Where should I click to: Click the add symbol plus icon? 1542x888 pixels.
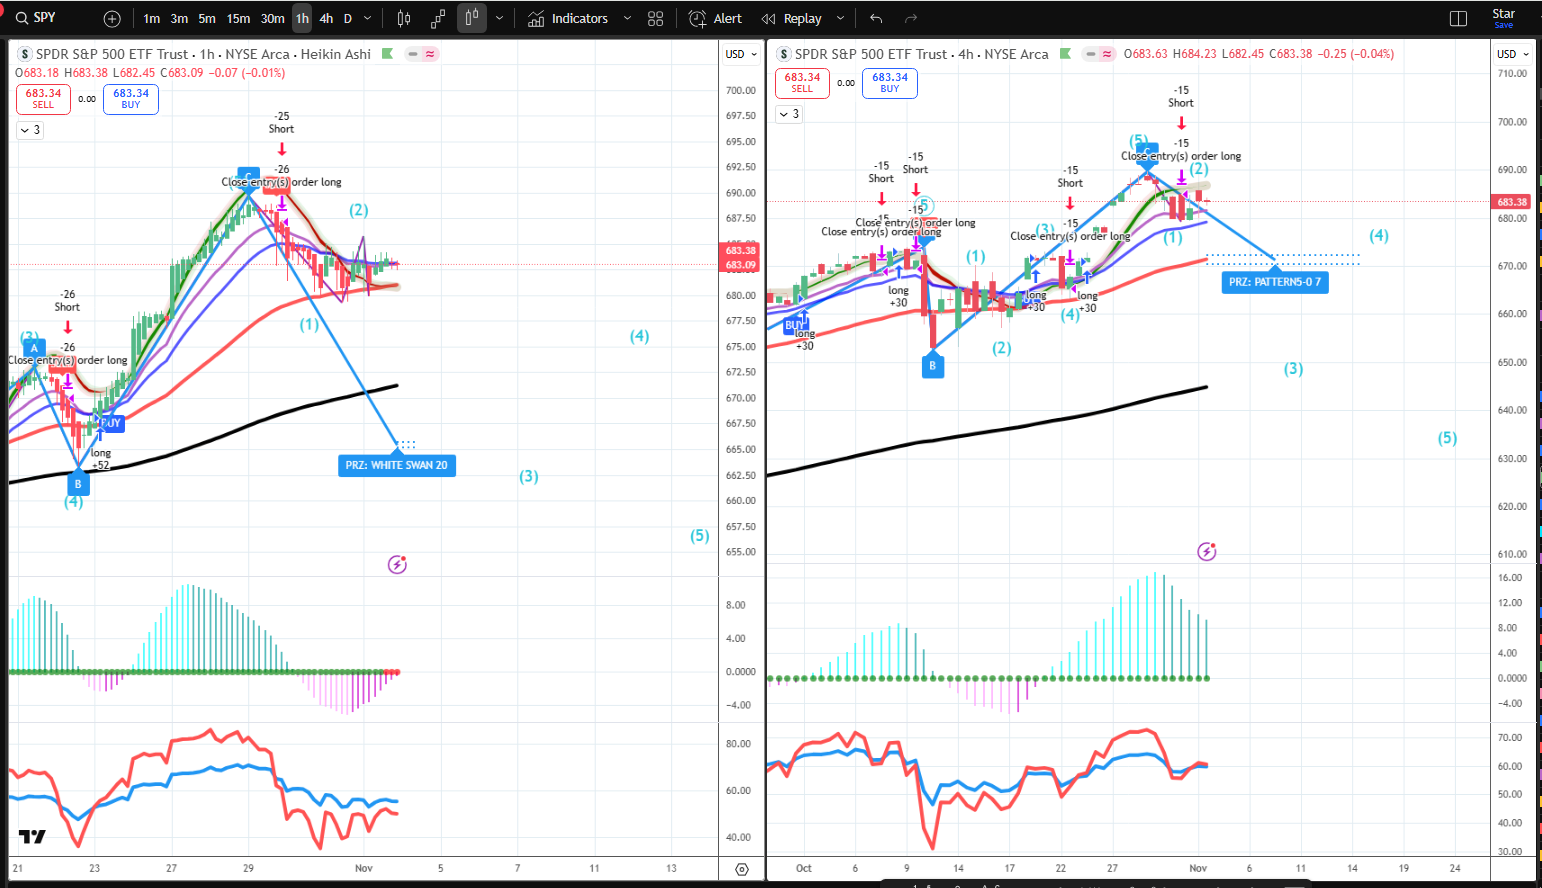coord(112,19)
